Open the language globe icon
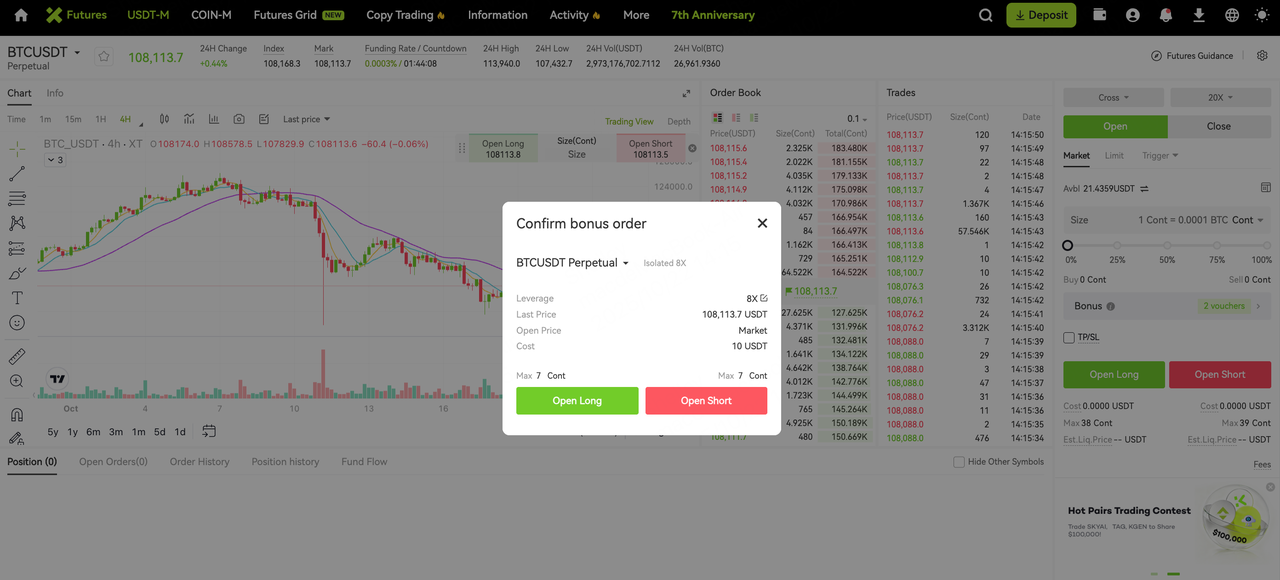The image size is (1280, 580). 1232,15
